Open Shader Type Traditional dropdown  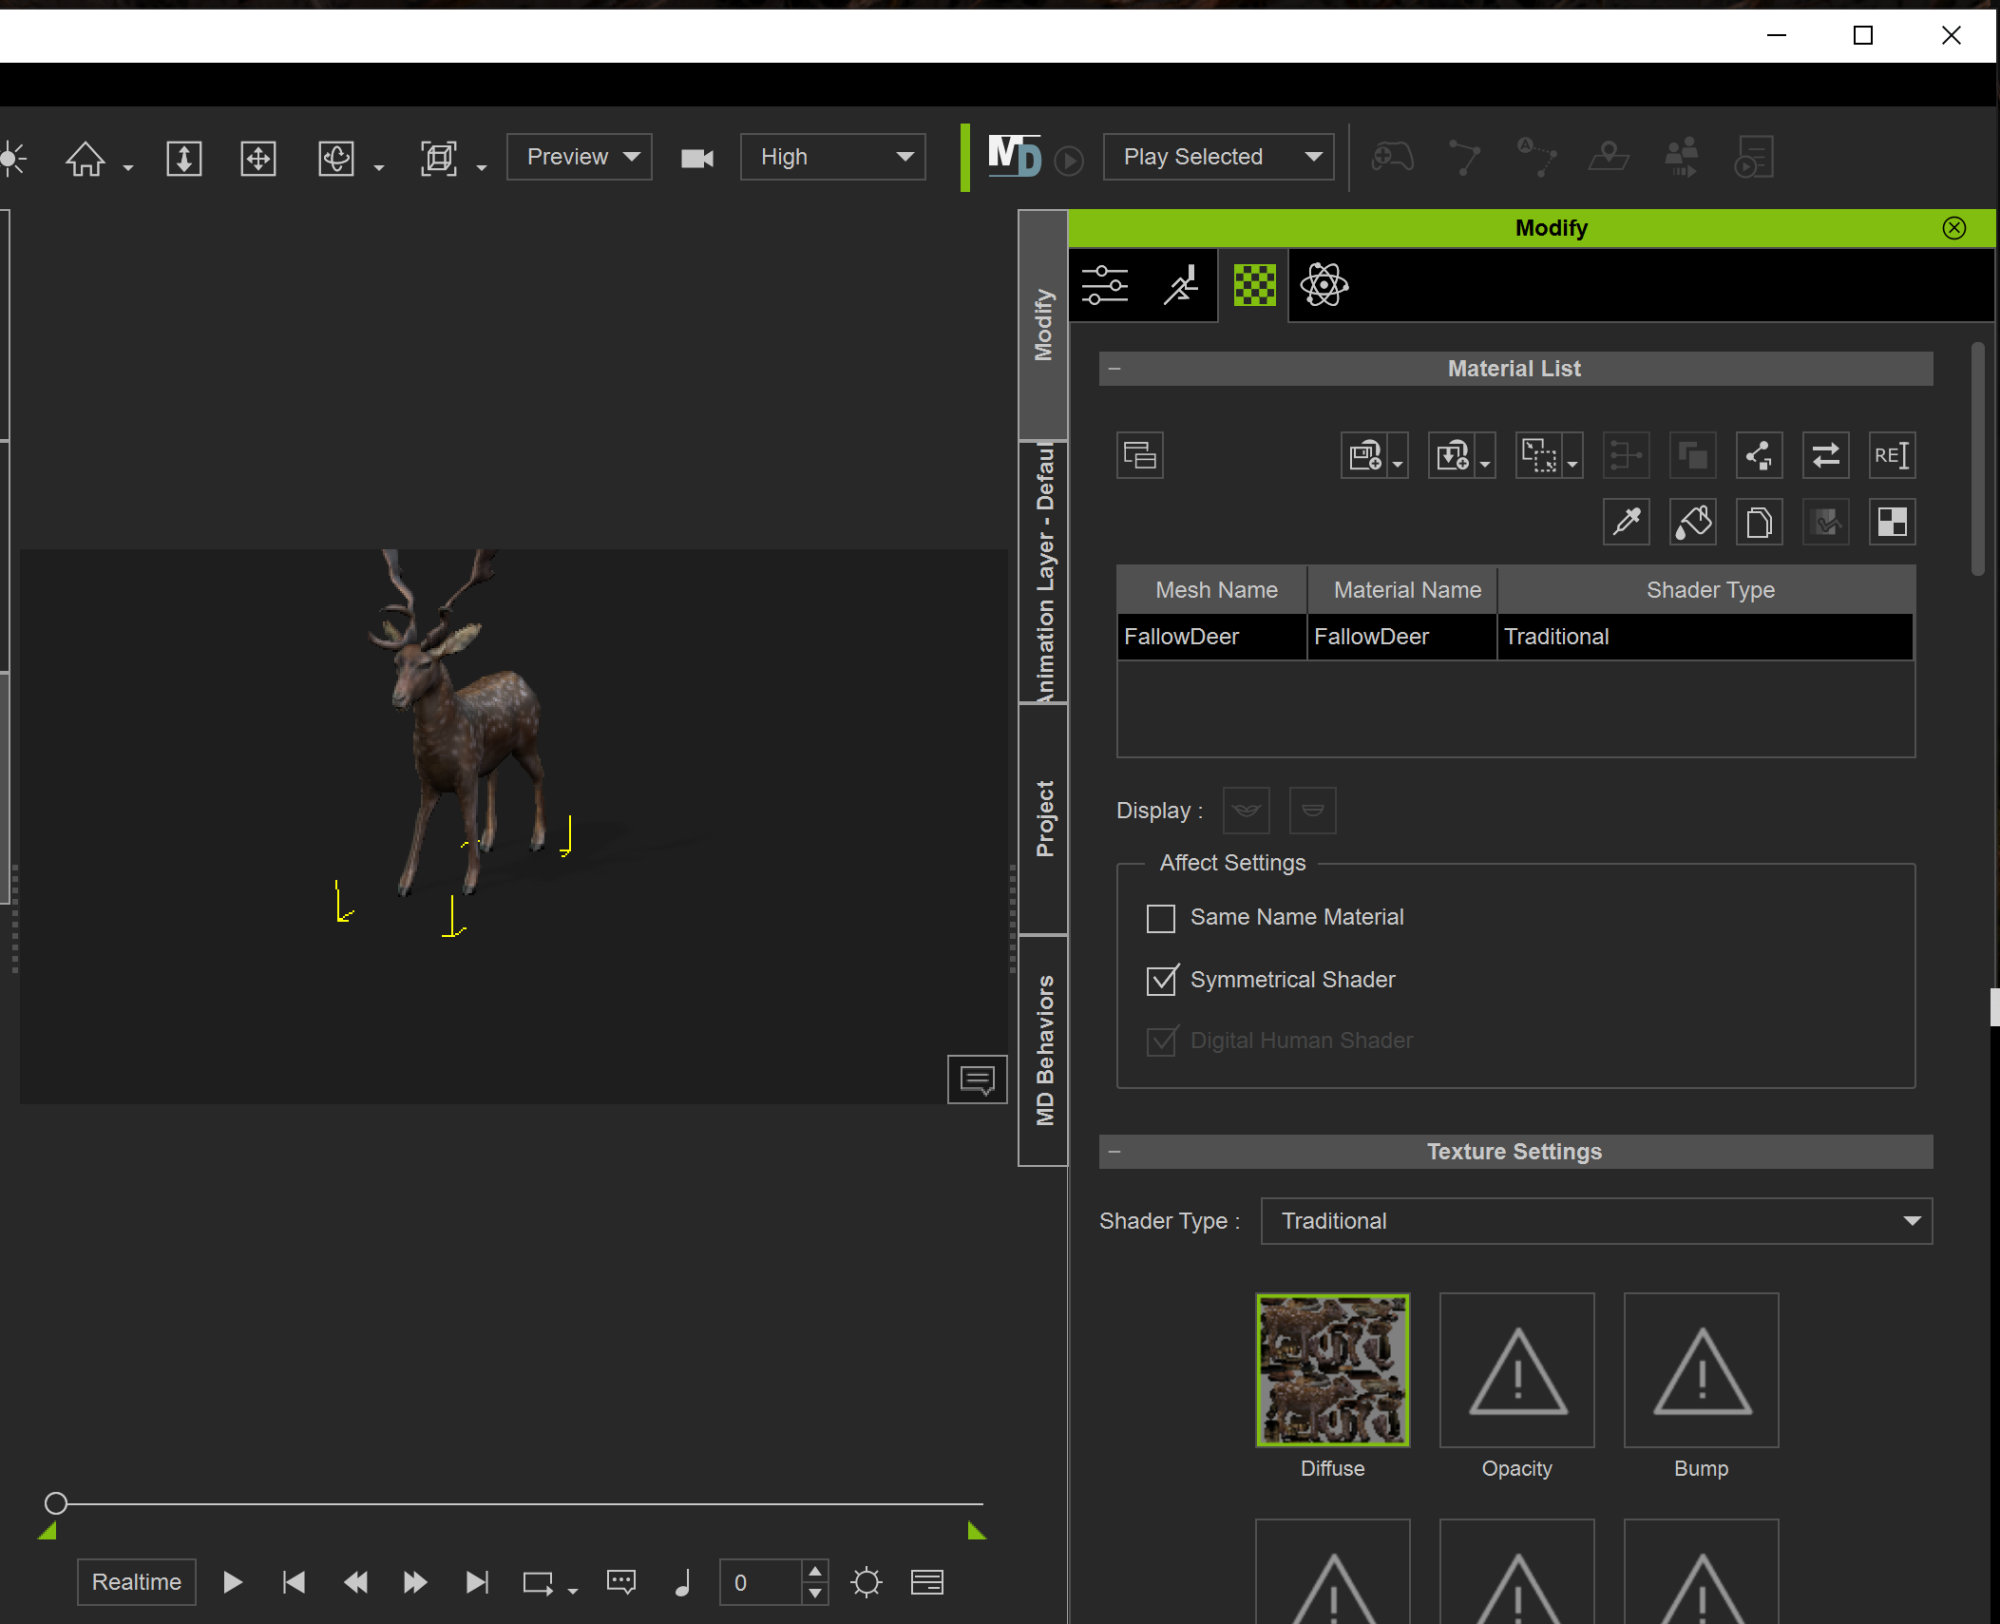pos(1596,1221)
